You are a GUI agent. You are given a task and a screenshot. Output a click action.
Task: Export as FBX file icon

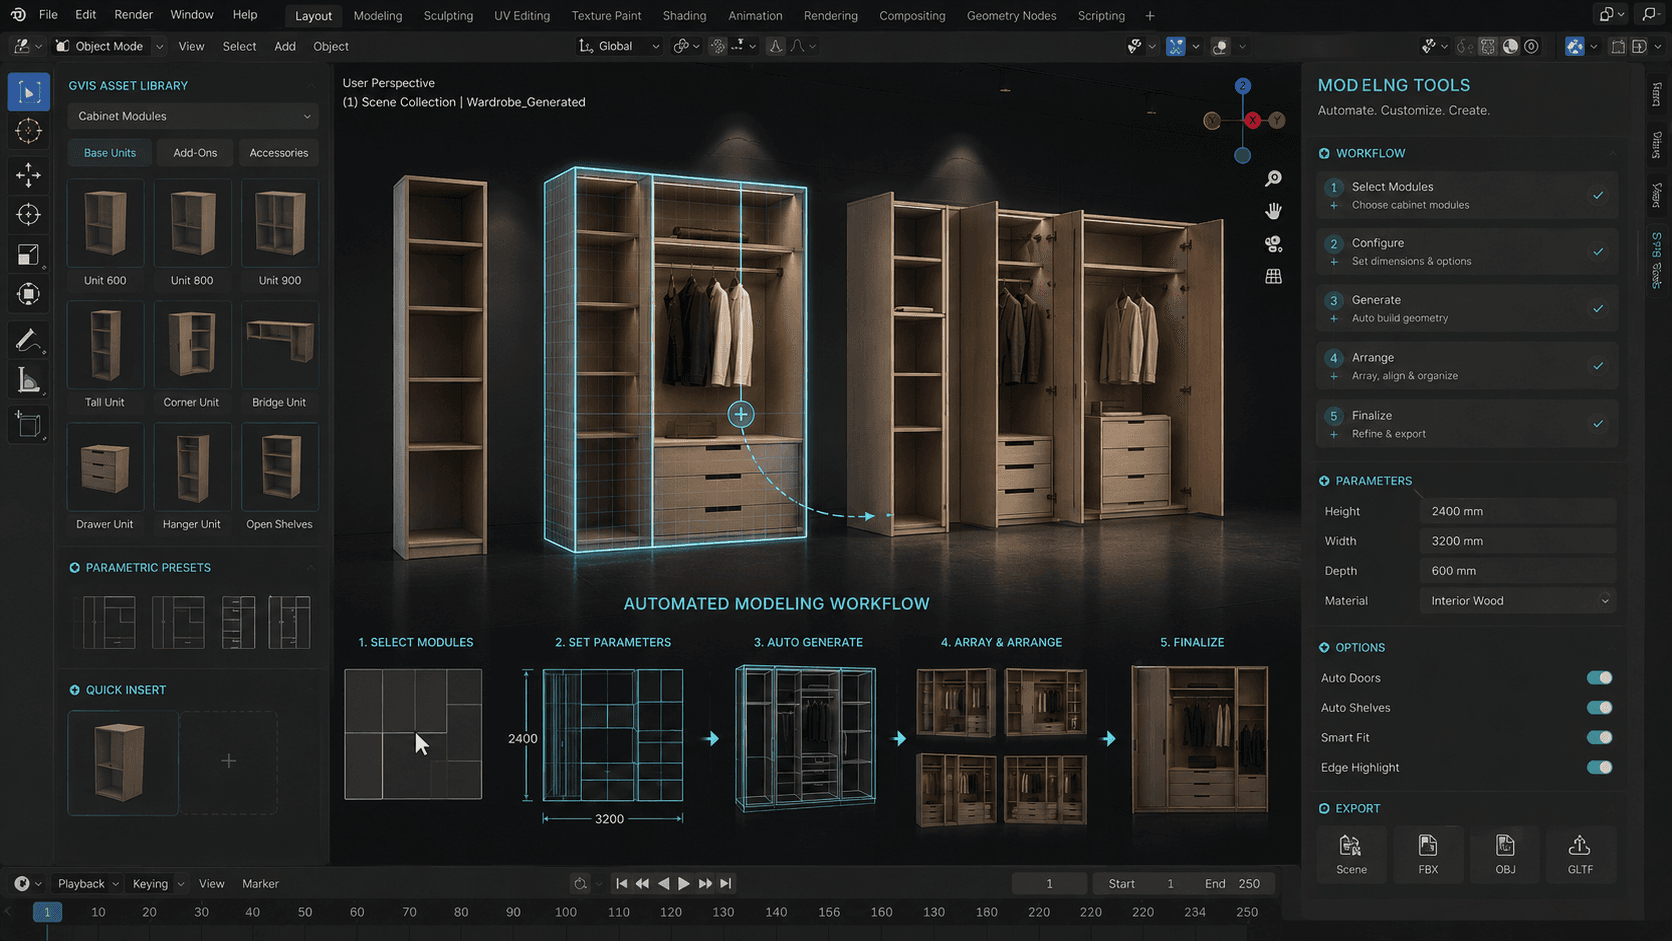[1428, 855]
